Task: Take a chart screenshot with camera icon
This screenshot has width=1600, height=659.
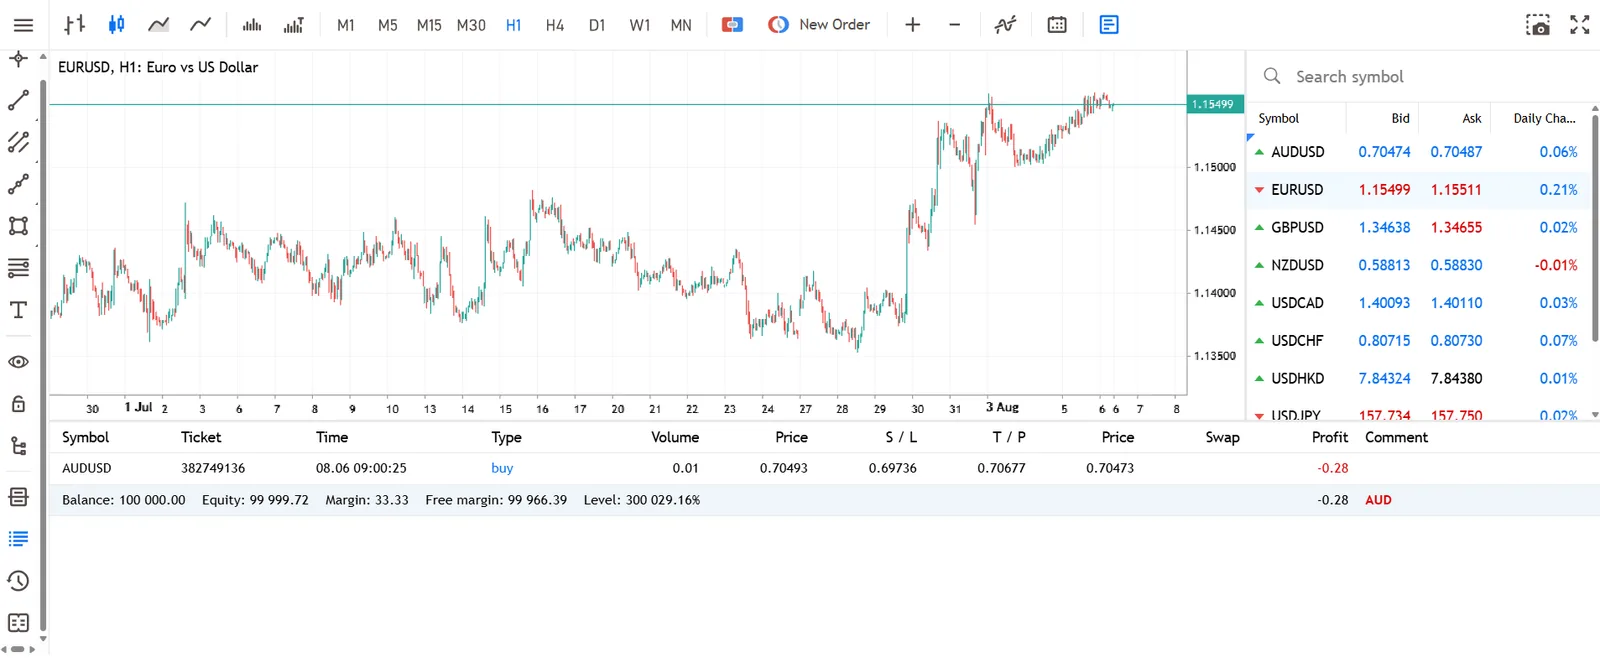Action: coord(1538,25)
